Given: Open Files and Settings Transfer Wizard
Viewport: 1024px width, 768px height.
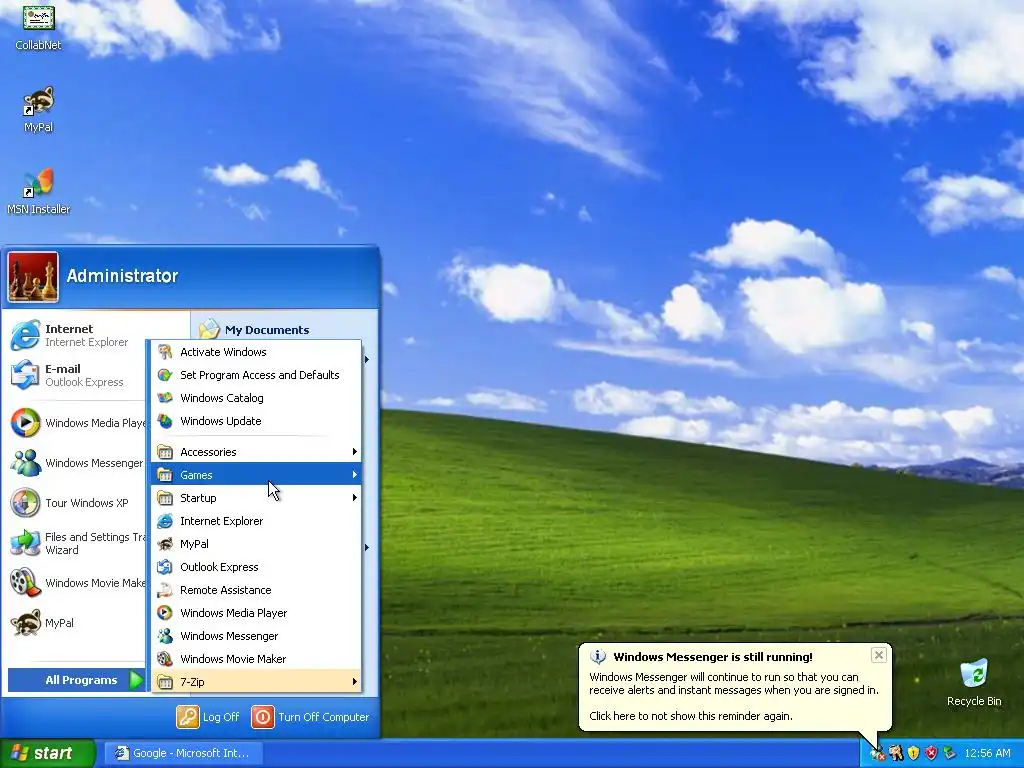Looking at the screenshot, I should [x=77, y=543].
